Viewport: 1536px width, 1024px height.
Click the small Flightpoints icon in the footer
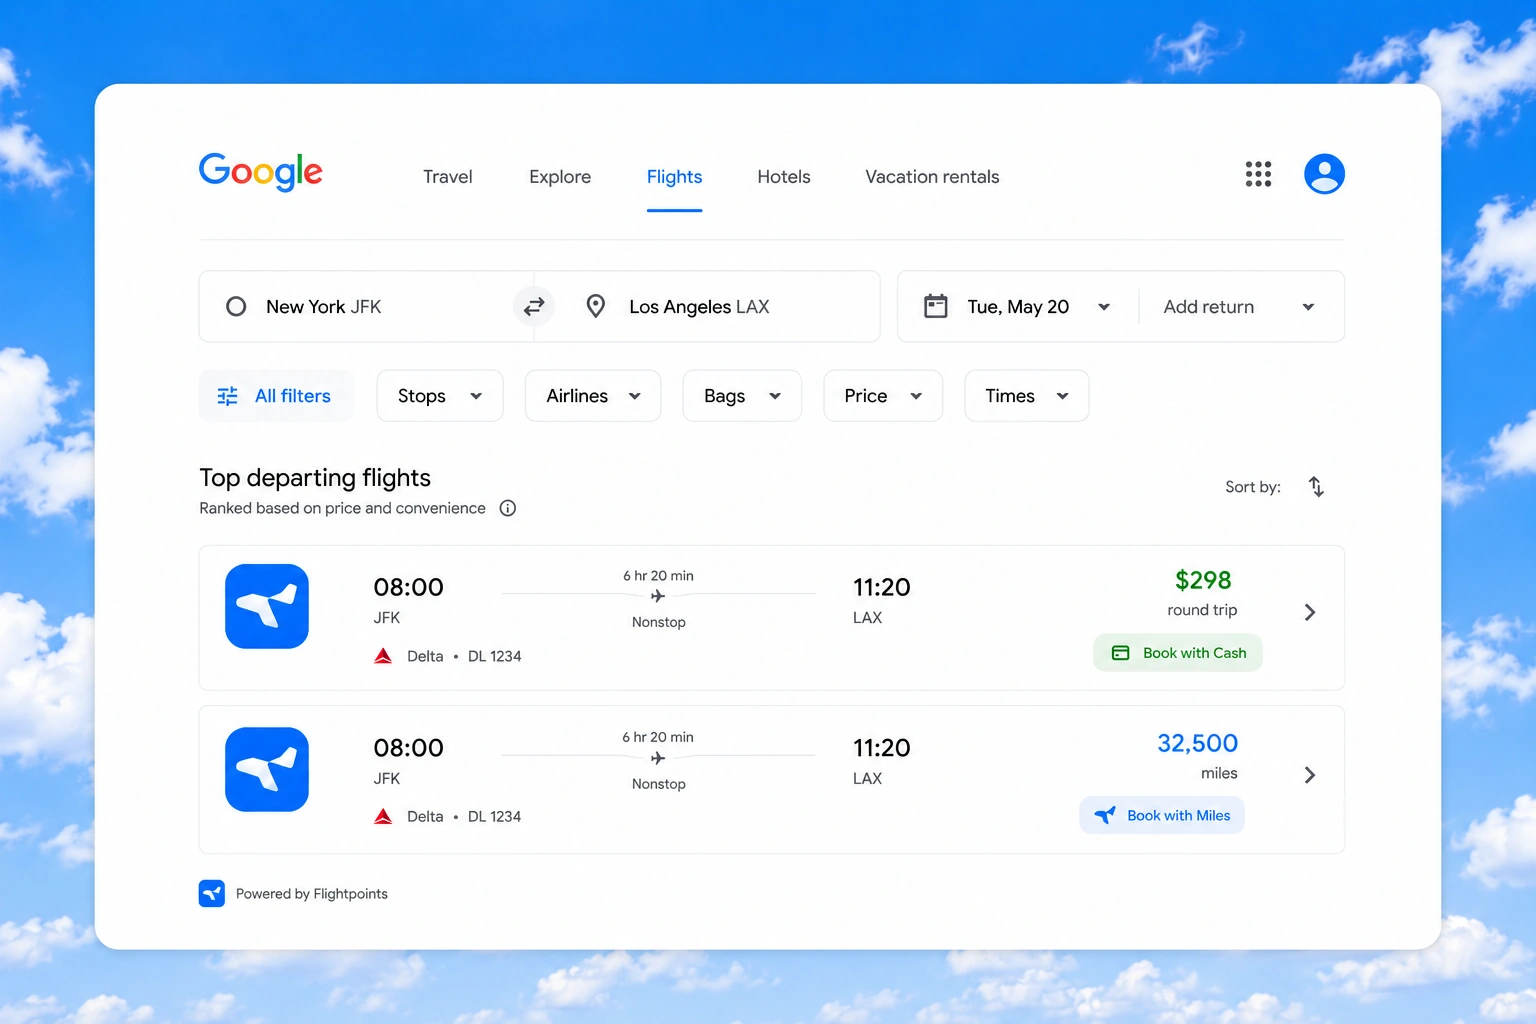(x=212, y=893)
